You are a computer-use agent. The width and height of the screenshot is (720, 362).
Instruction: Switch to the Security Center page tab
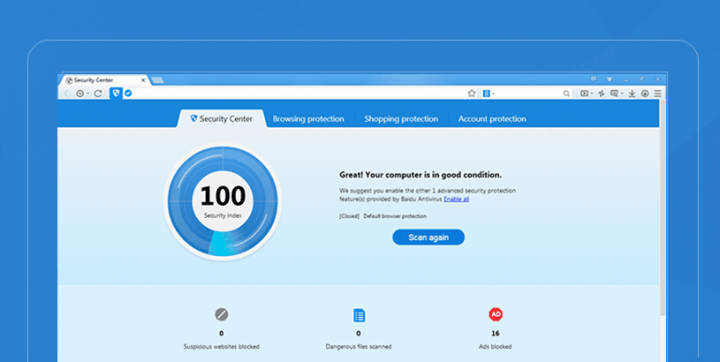[x=221, y=119]
